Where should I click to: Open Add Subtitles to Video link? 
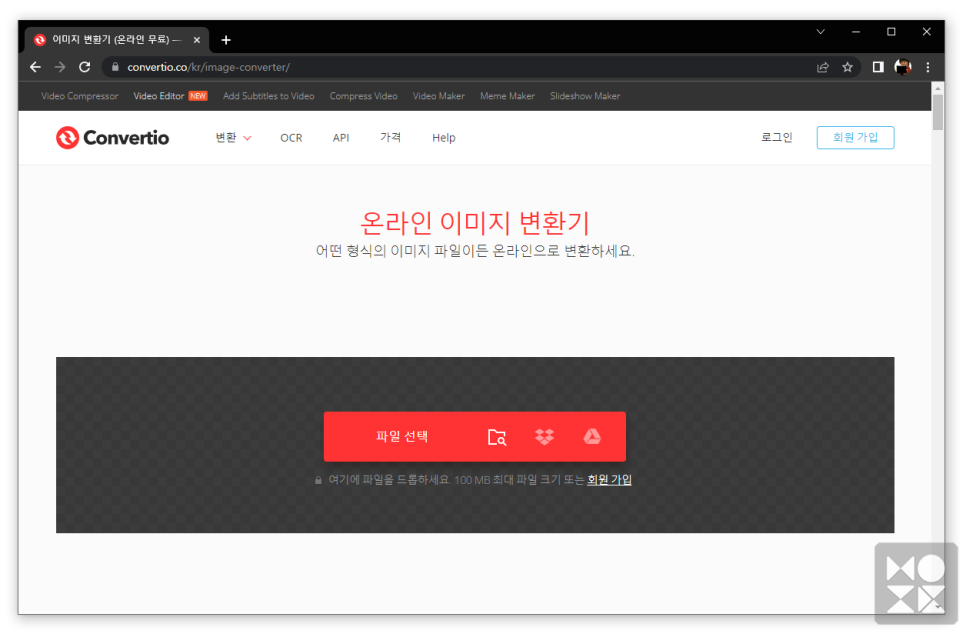click(x=269, y=96)
